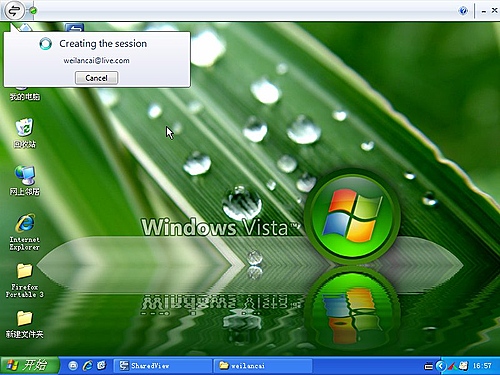Viewport: 500px width, 375px height.
Task: Launch Internet Explorer from quick launch
Action: pos(87,366)
